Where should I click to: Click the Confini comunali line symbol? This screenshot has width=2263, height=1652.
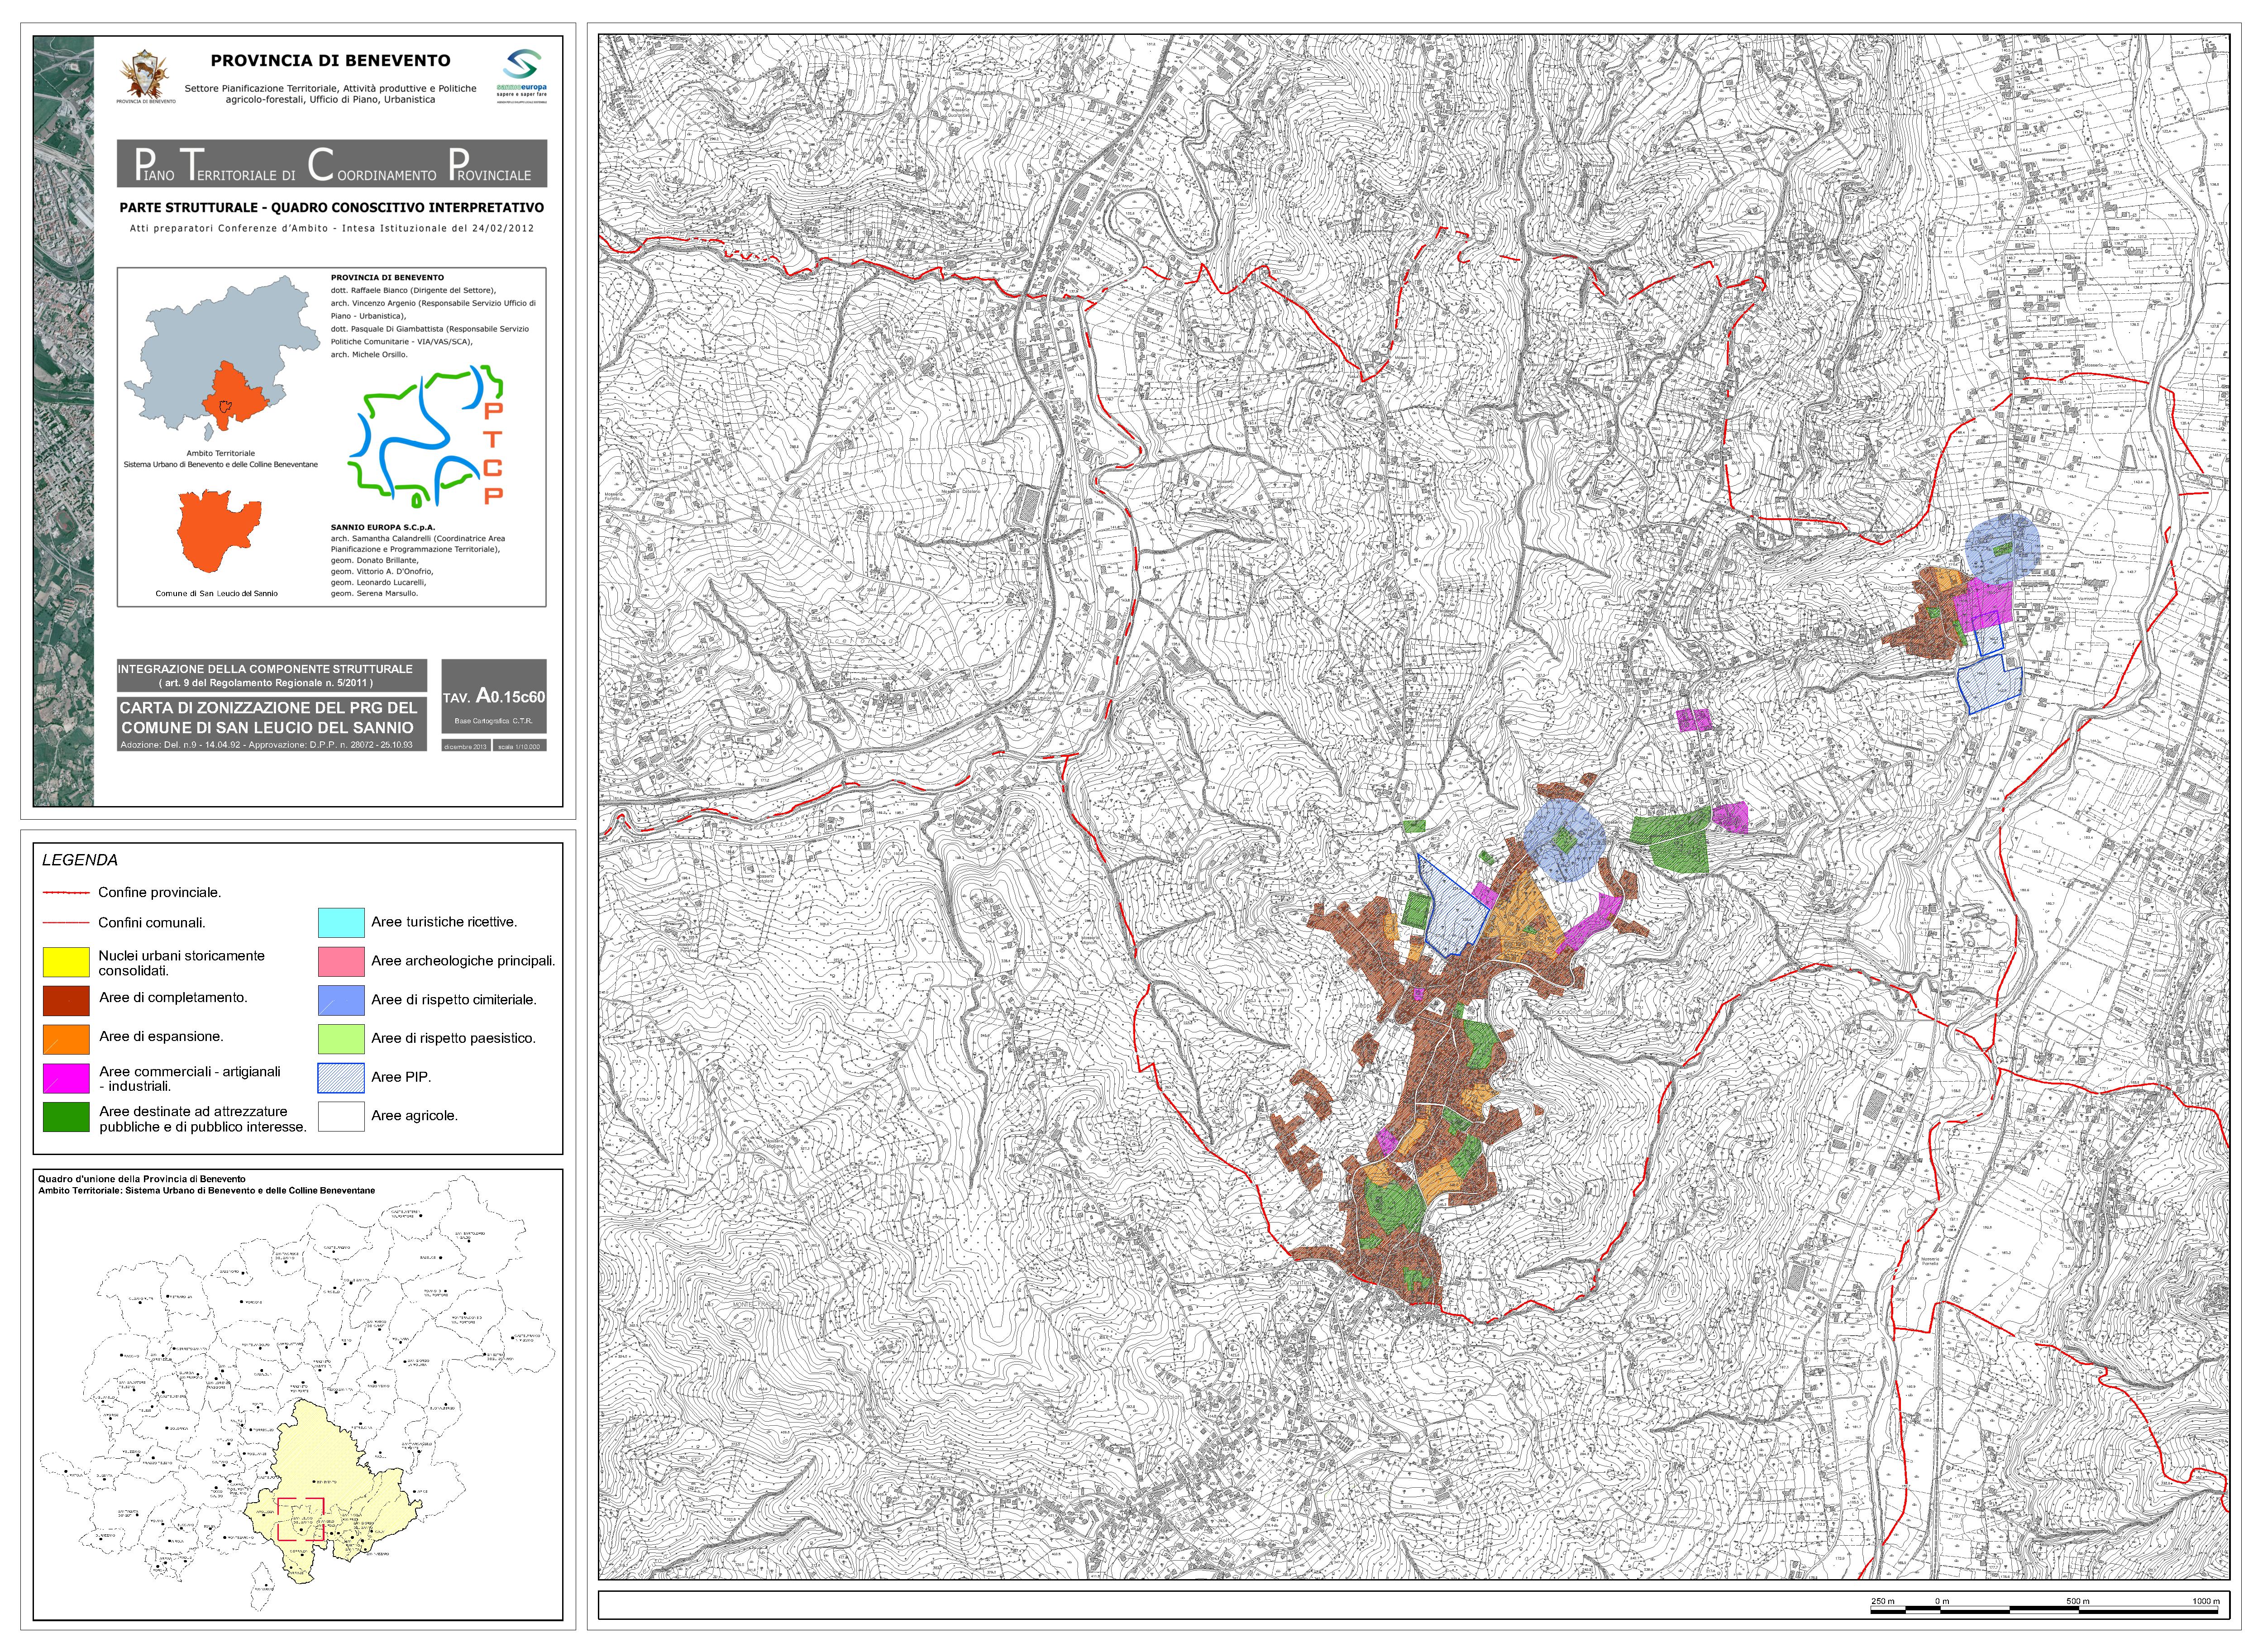[66, 923]
